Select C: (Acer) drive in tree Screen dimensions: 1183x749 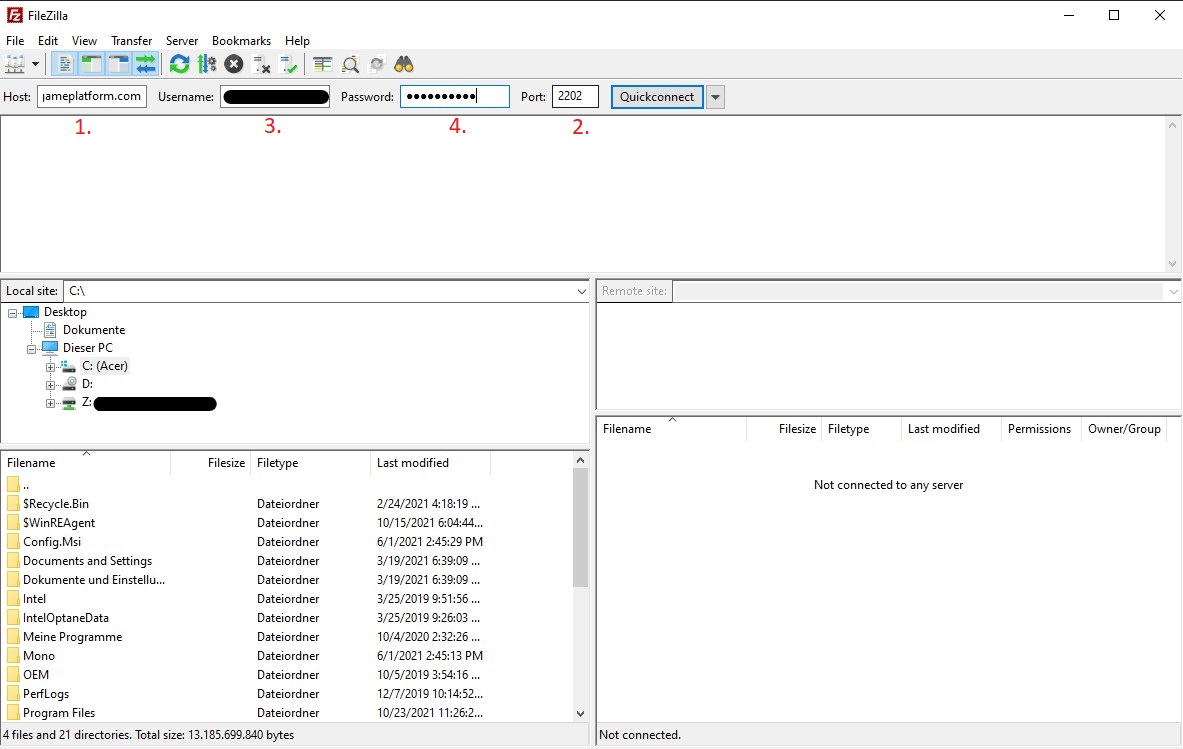click(x=105, y=366)
